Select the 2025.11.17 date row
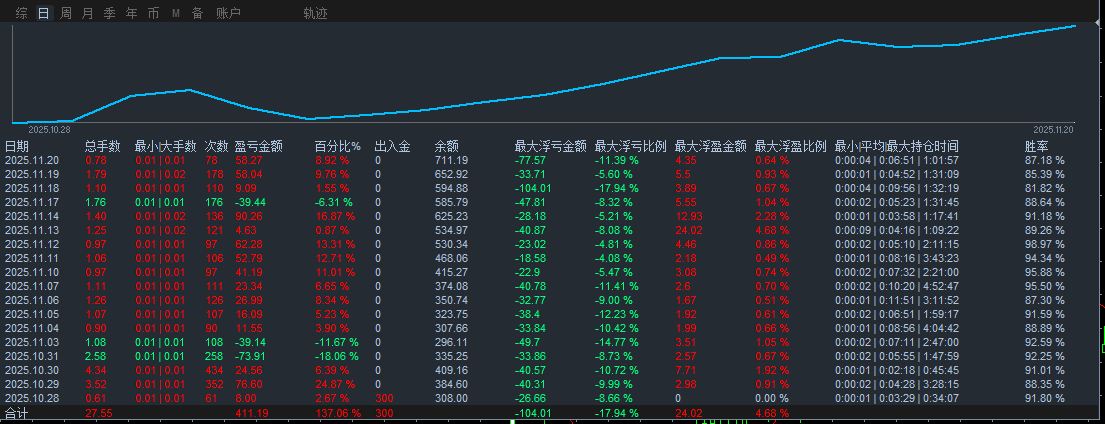 (30, 201)
